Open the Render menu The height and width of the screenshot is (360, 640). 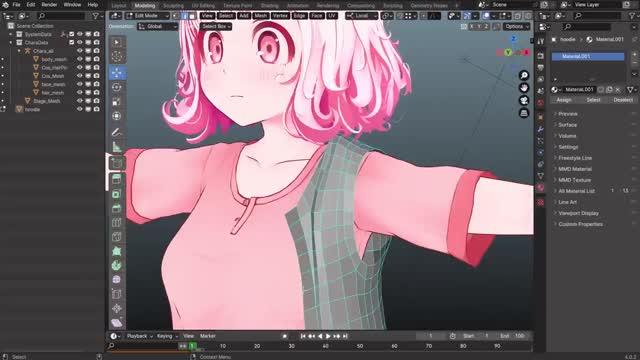(x=49, y=4)
